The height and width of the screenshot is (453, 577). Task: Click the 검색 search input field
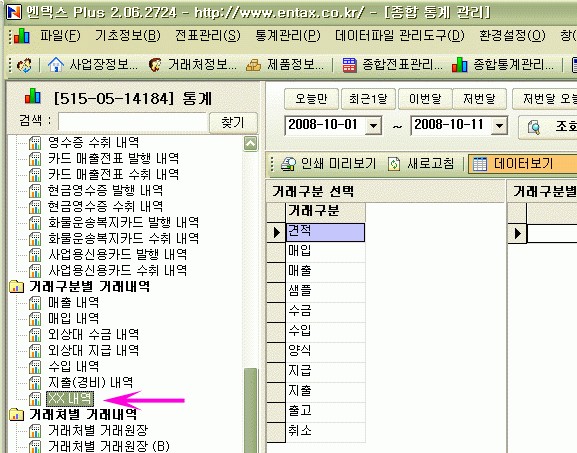pos(132,123)
